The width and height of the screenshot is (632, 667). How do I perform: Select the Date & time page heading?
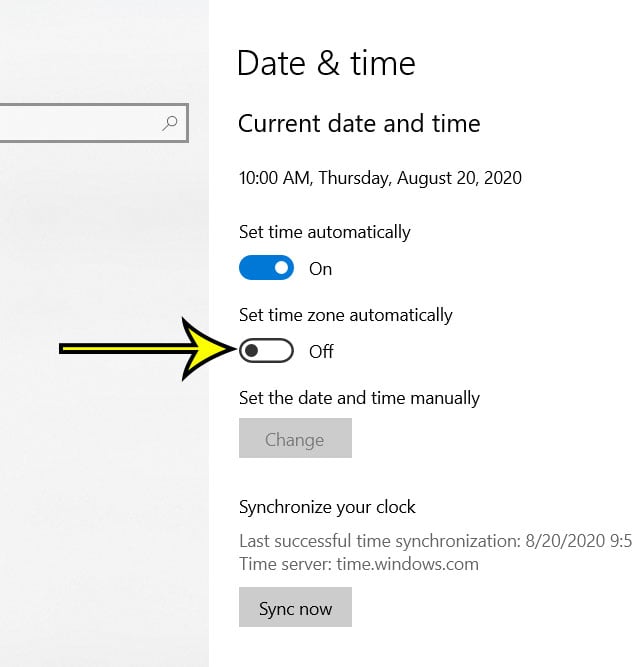pyautogui.click(x=326, y=63)
